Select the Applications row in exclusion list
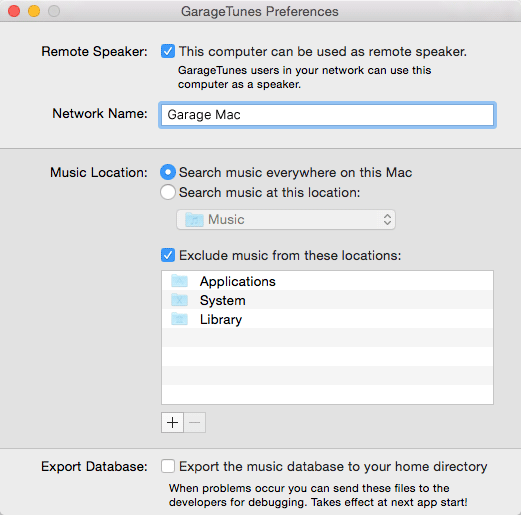 (327, 281)
